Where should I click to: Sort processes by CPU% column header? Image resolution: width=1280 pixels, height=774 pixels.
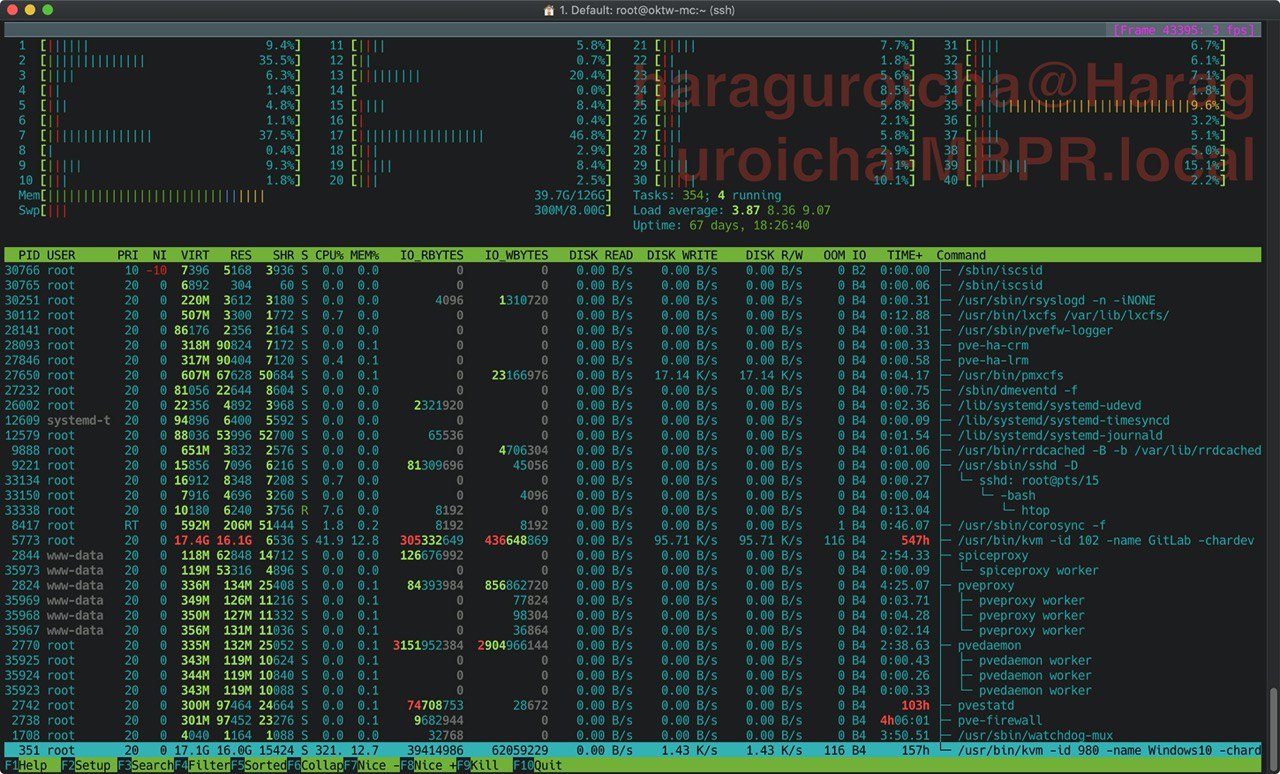pos(329,255)
